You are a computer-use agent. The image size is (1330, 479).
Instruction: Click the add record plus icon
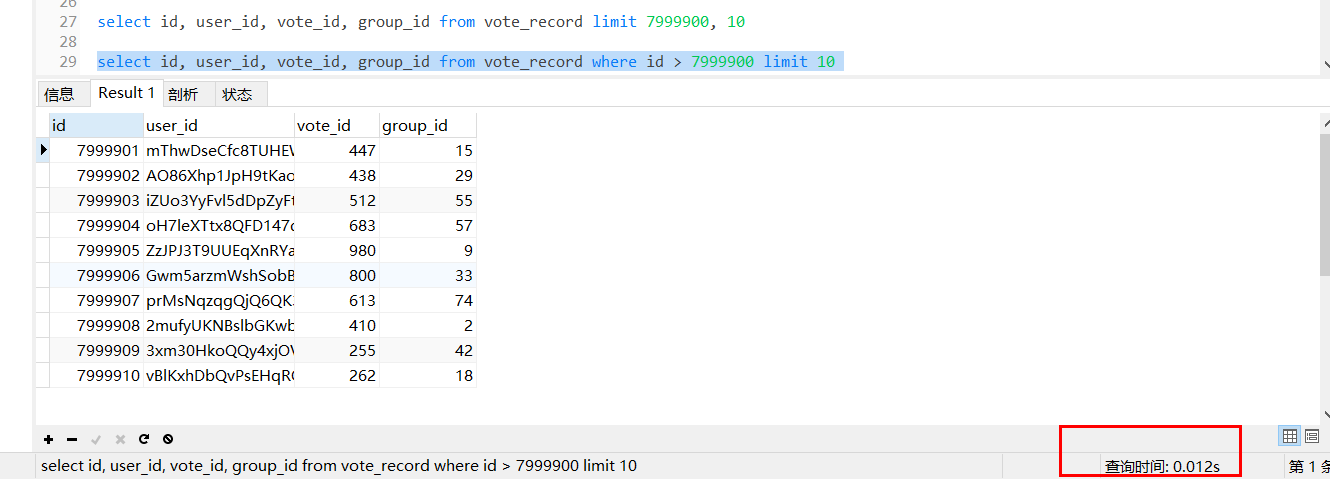click(x=48, y=439)
